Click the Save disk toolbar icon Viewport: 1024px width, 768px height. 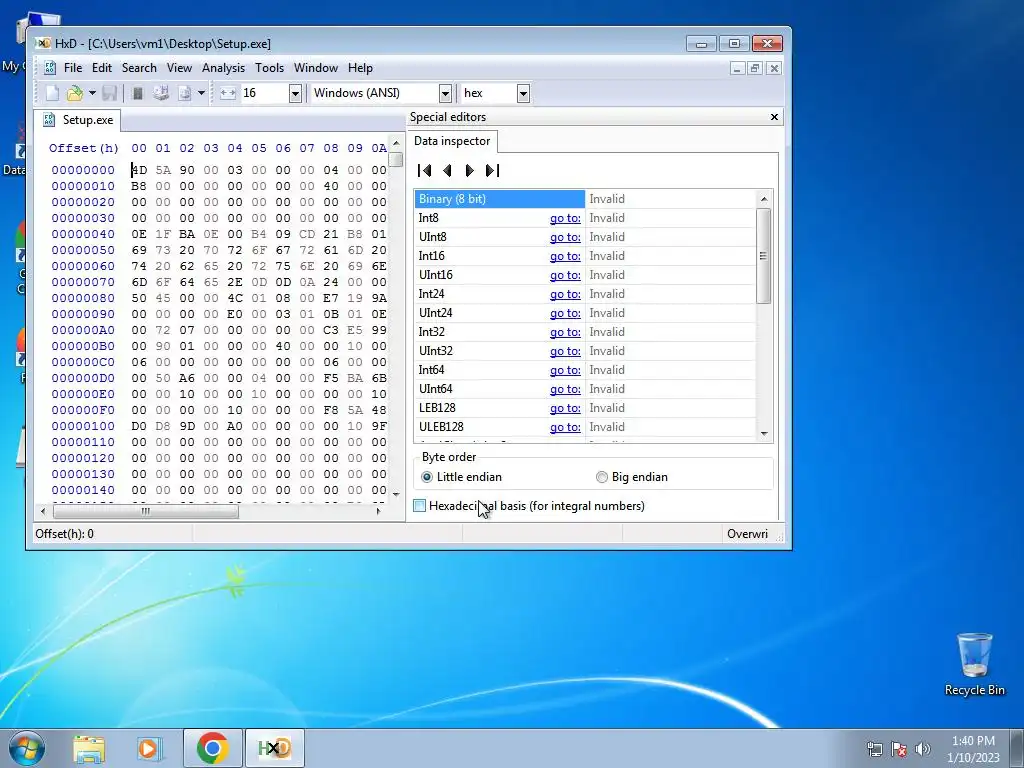pyautogui.click(x=109, y=93)
